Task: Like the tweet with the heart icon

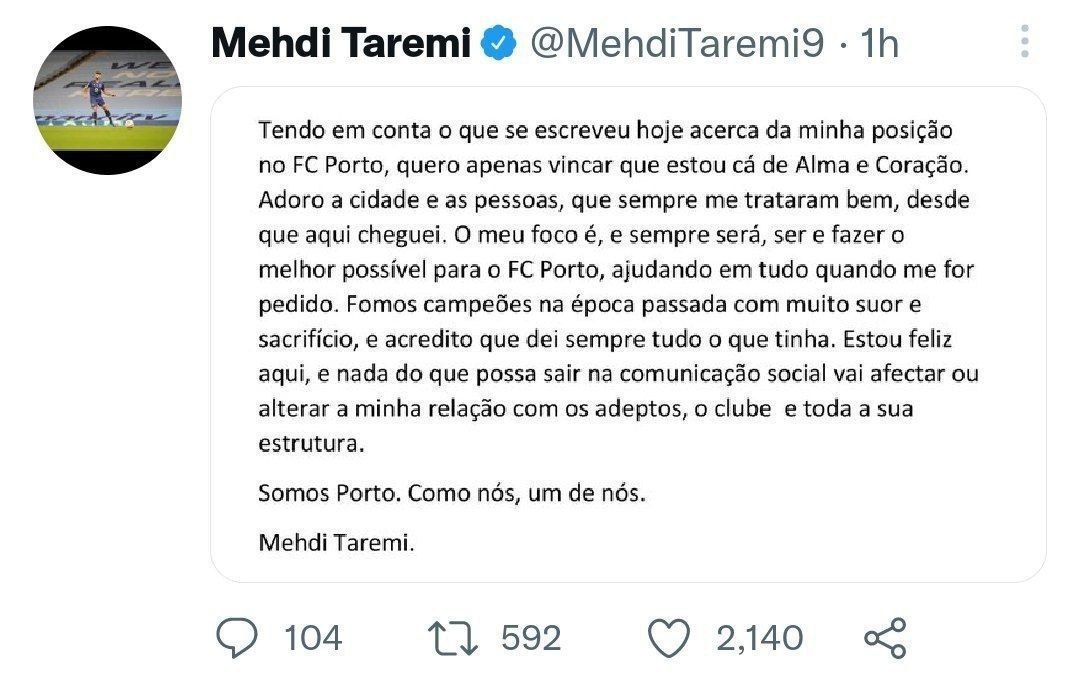Action: coord(670,638)
